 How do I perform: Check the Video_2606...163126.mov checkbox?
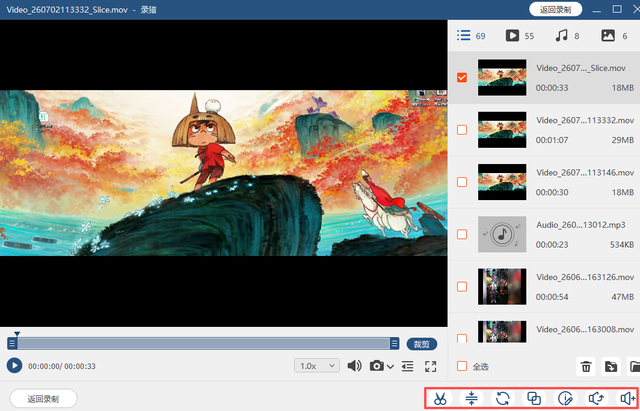[x=462, y=287]
